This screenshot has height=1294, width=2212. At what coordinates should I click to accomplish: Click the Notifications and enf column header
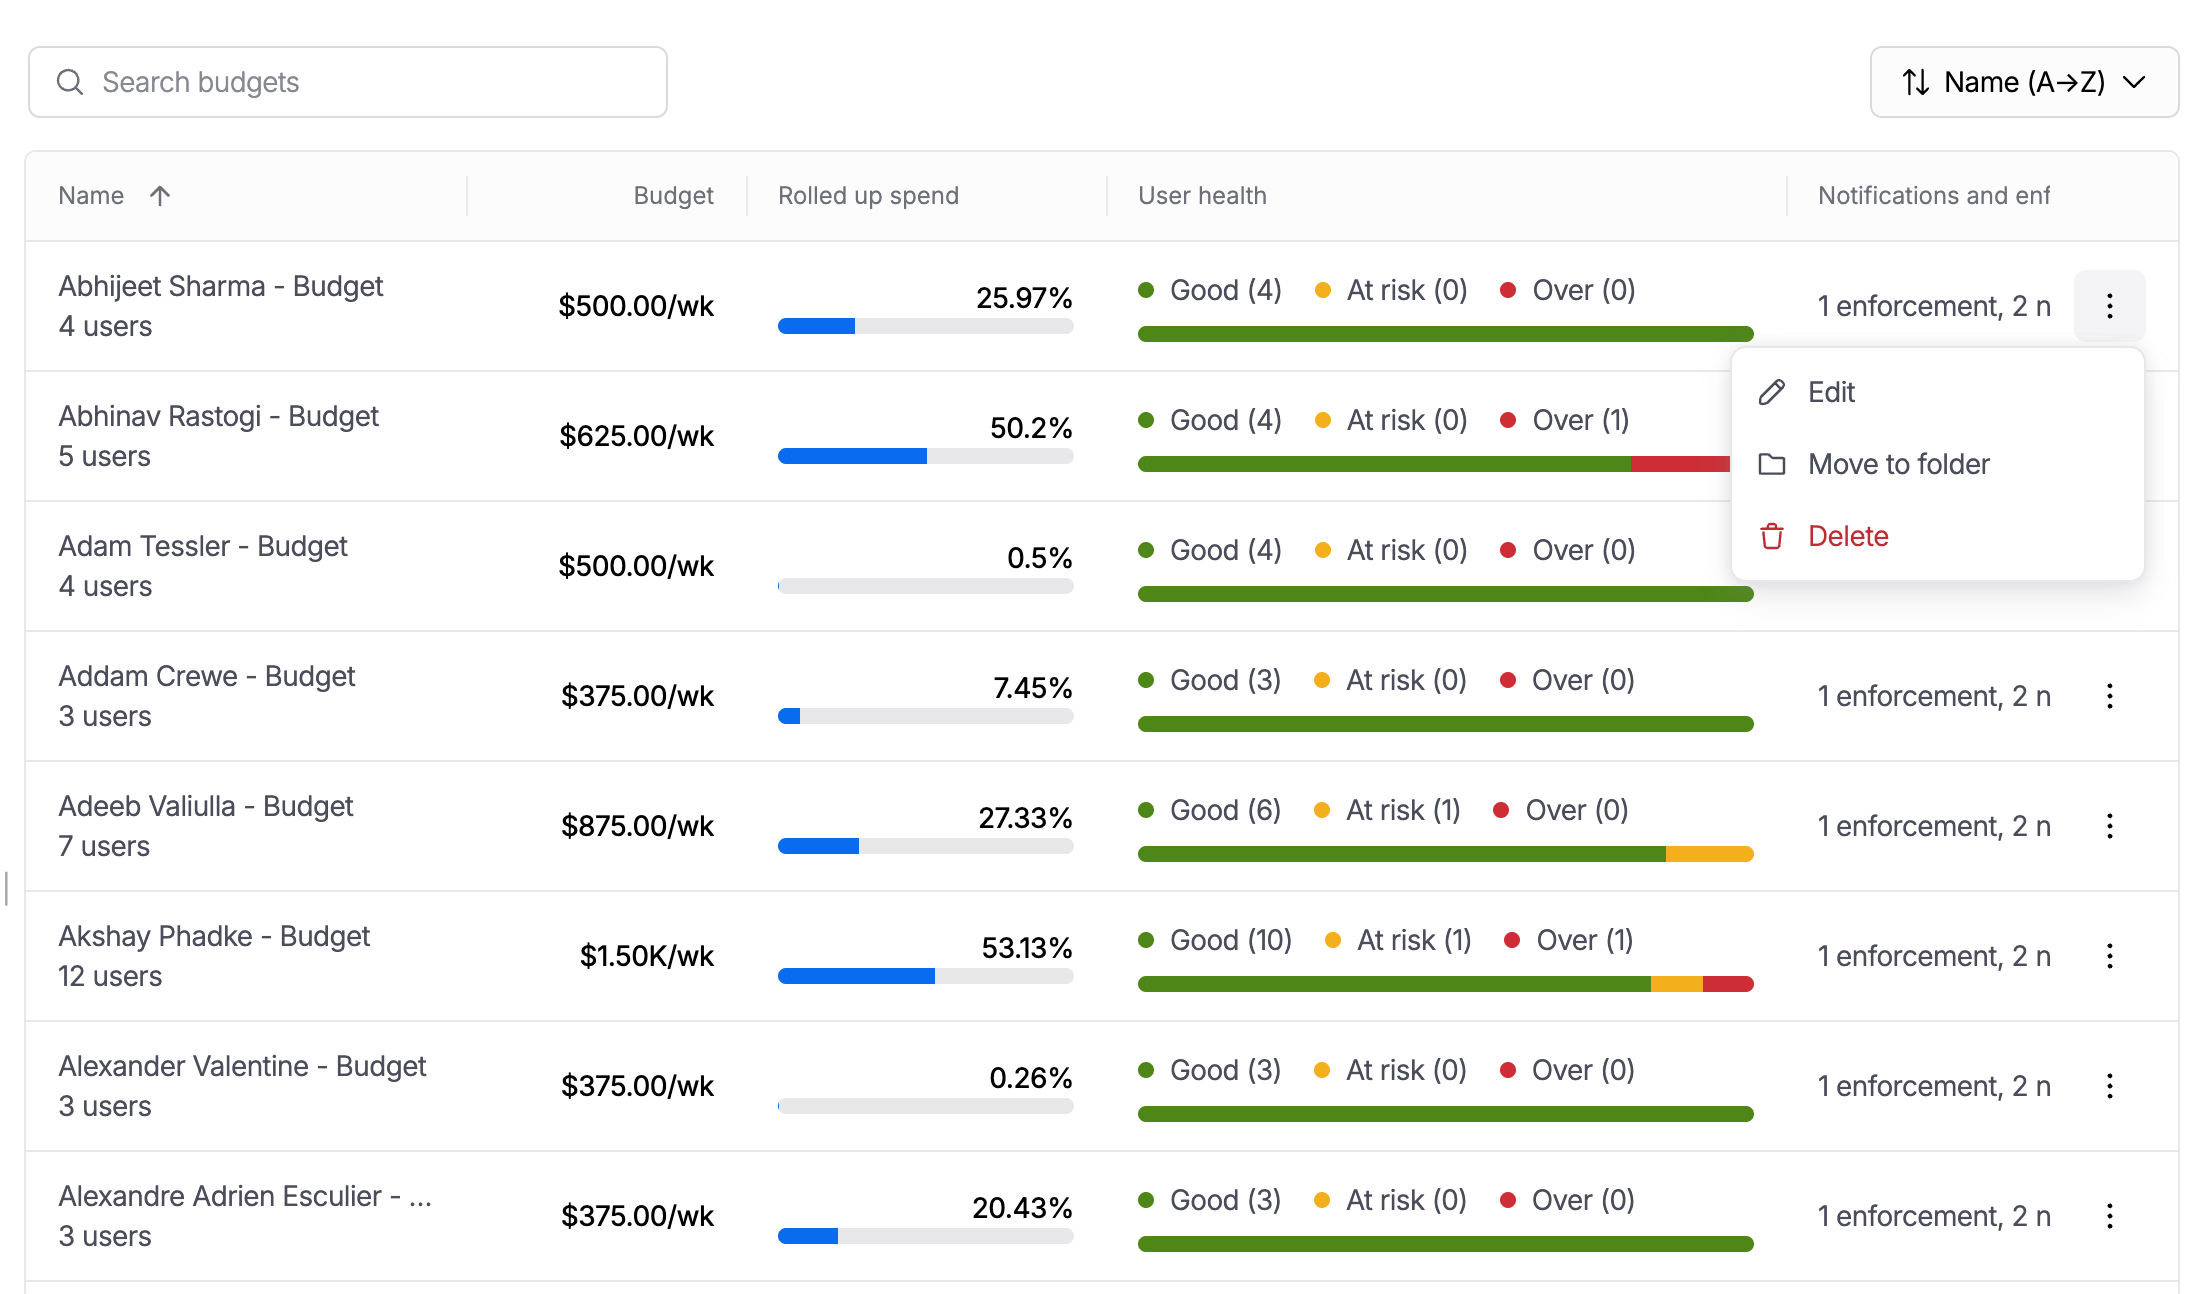tap(1934, 196)
